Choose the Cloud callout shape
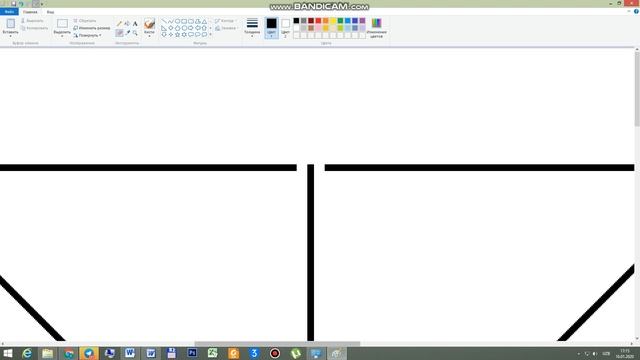Image resolution: width=640 pixels, height=360 pixels. (204, 35)
